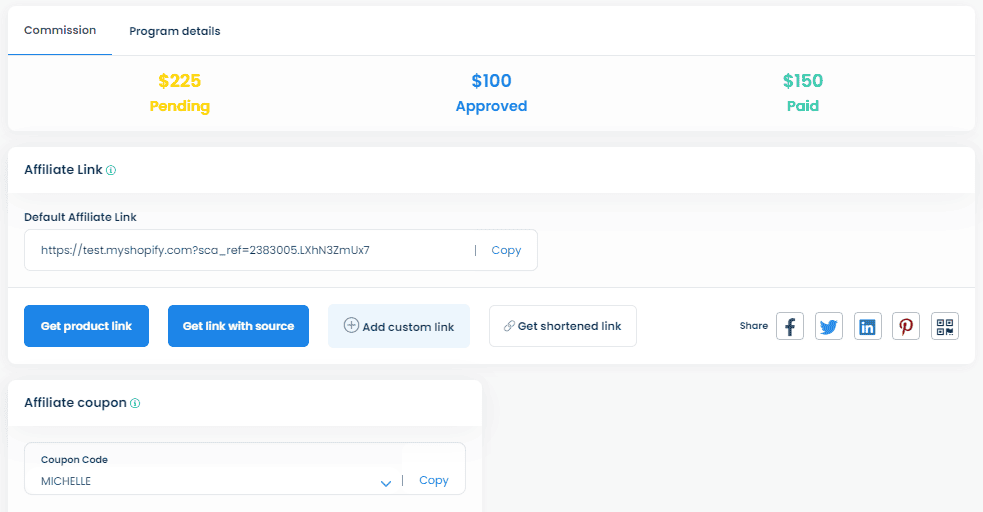Viewport: 983px width, 512px height.
Task: Switch to the Program details tab
Action: click(x=175, y=31)
